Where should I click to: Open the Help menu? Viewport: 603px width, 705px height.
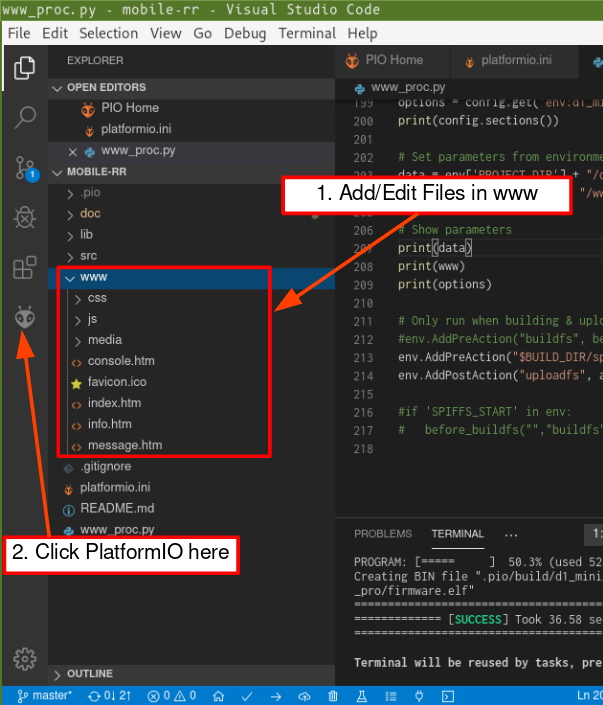pos(362,33)
